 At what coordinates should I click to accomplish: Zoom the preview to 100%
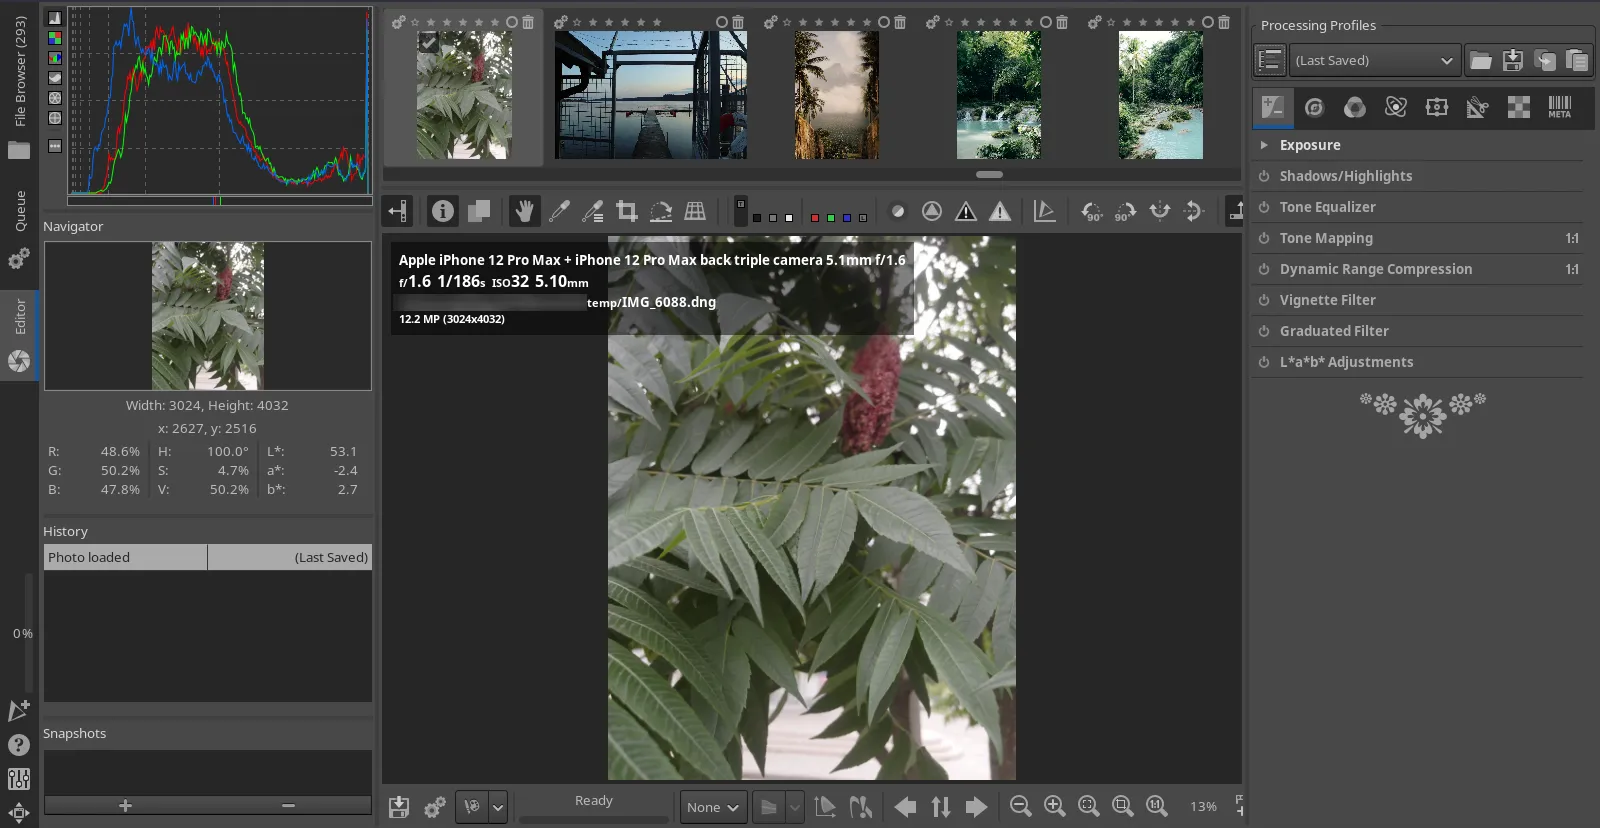coord(1156,806)
